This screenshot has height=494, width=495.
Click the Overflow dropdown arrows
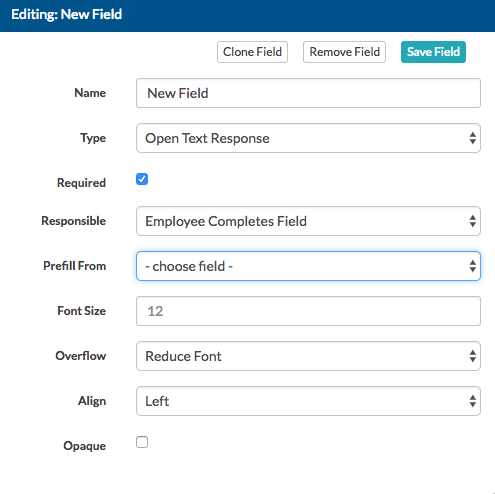[472, 356]
